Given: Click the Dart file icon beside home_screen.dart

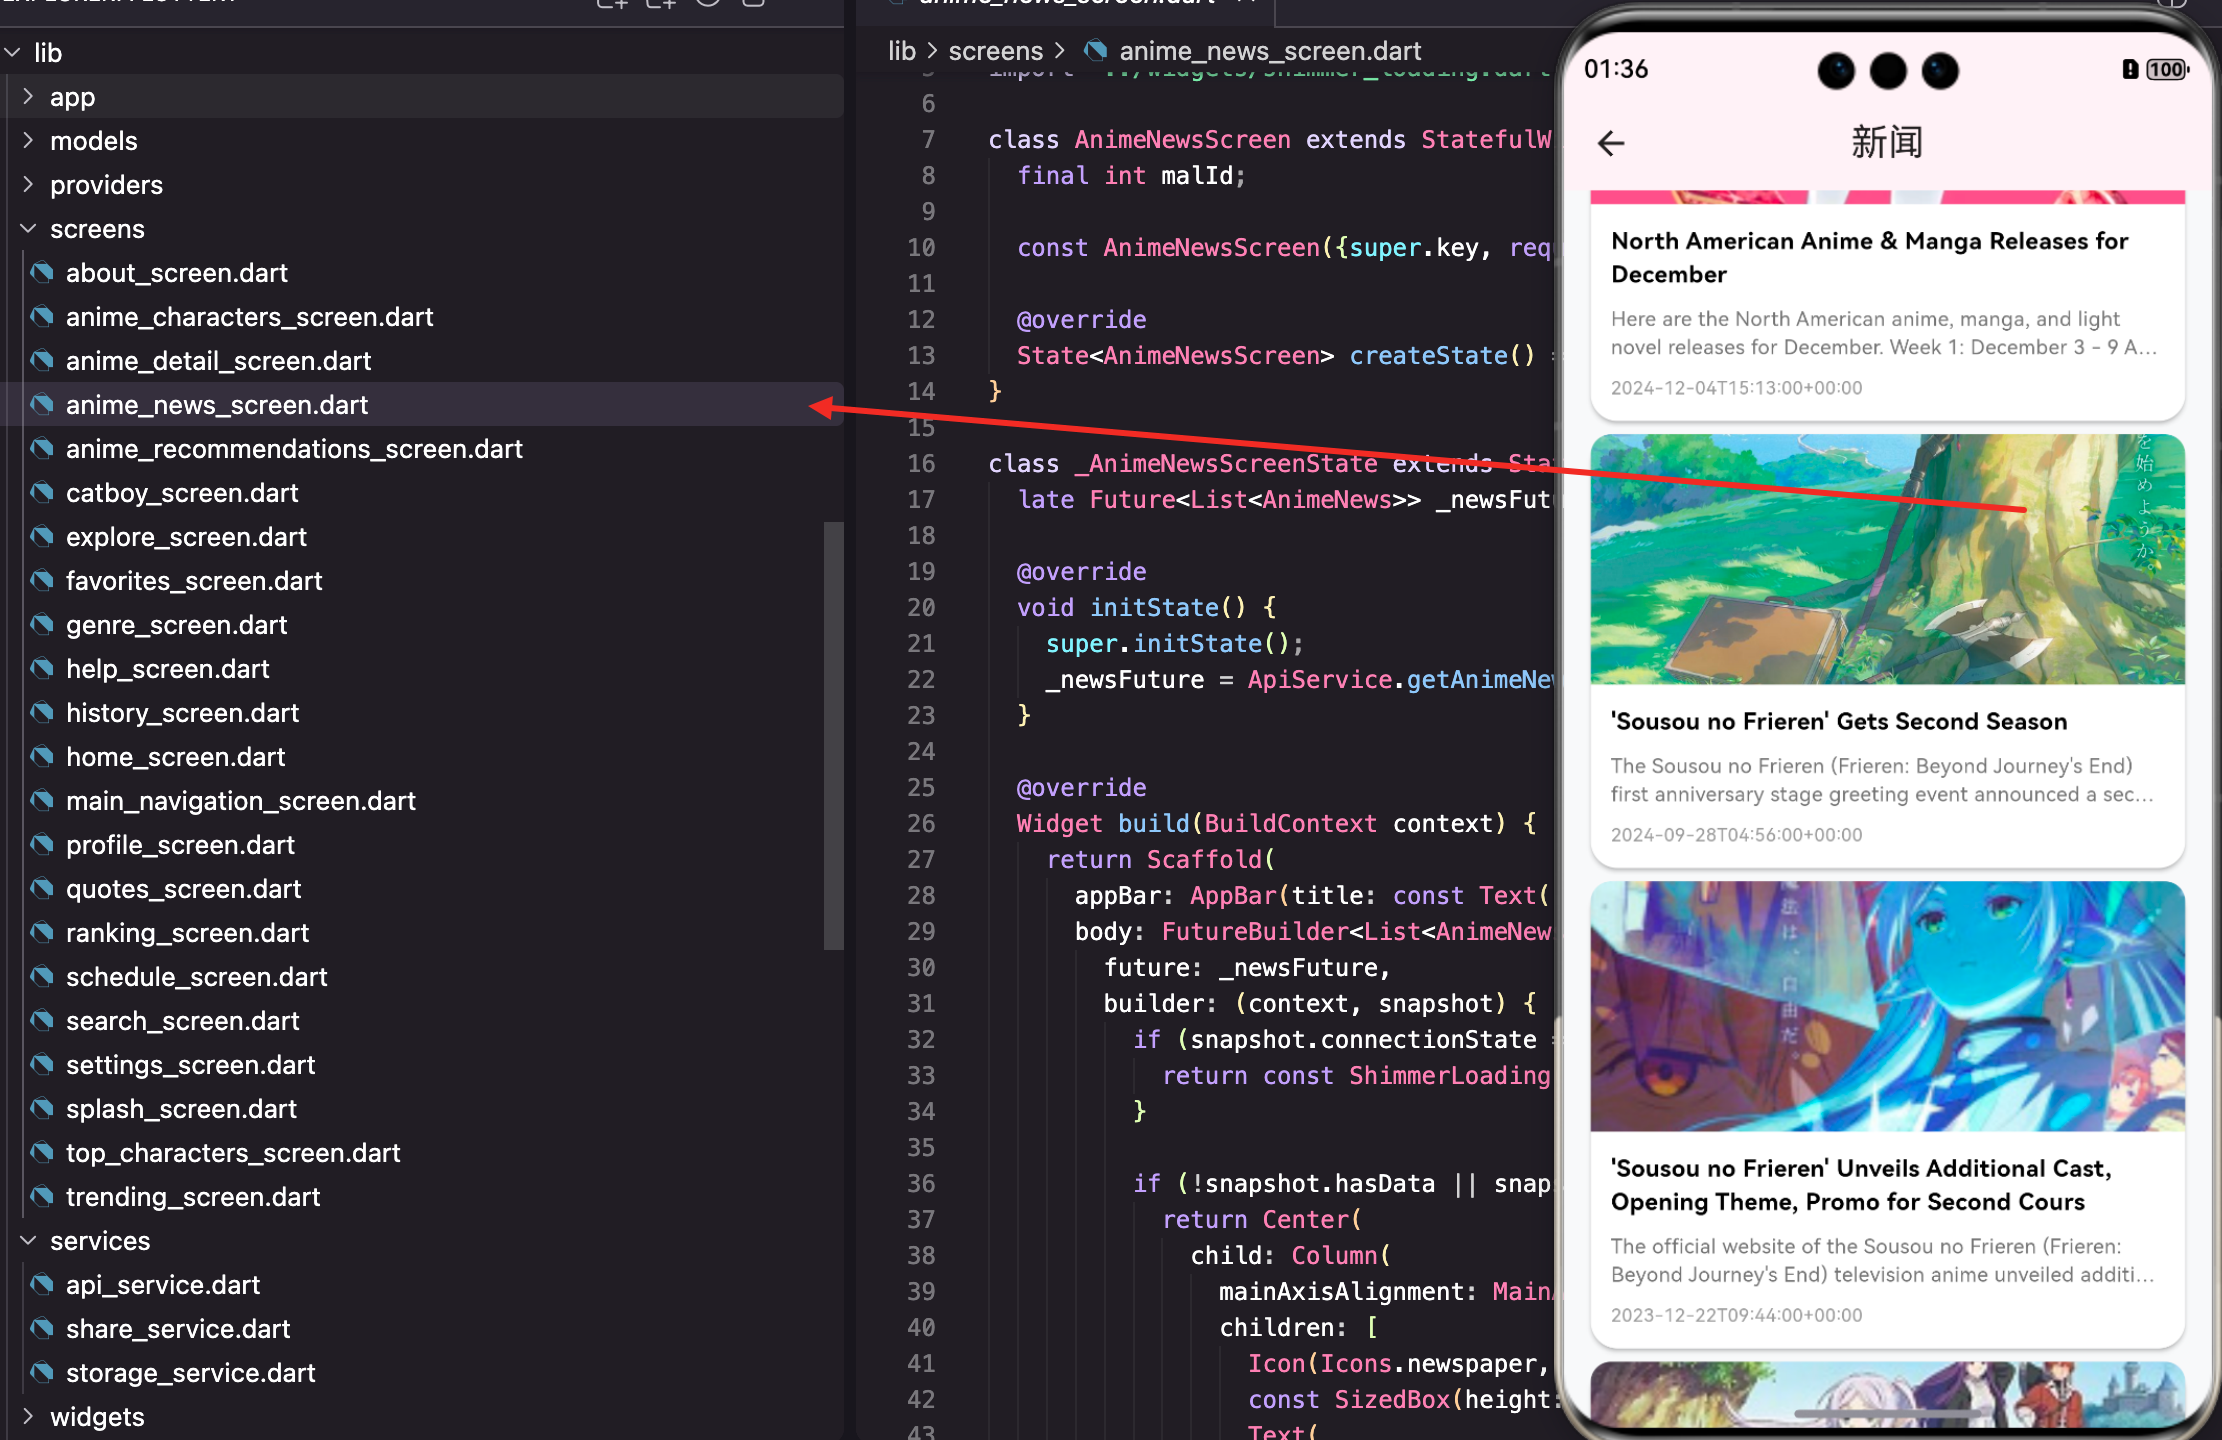Looking at the screenshot, I should coord(42,756).
